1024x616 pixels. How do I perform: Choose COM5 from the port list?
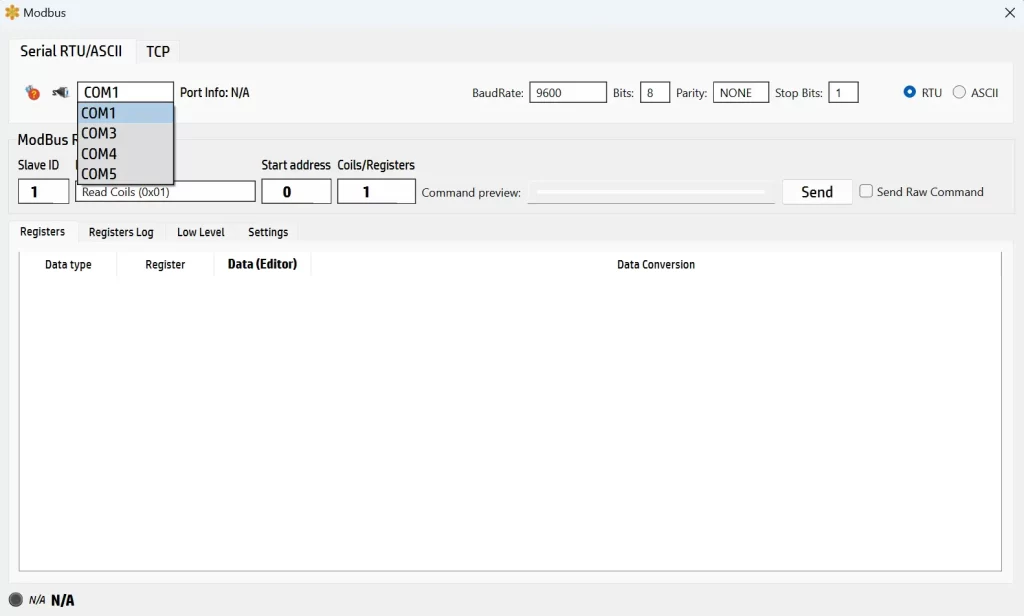pos(125,174)
